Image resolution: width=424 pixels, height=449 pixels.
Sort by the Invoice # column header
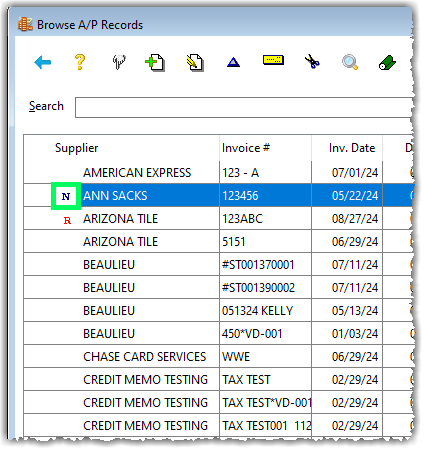click(246, 148)
